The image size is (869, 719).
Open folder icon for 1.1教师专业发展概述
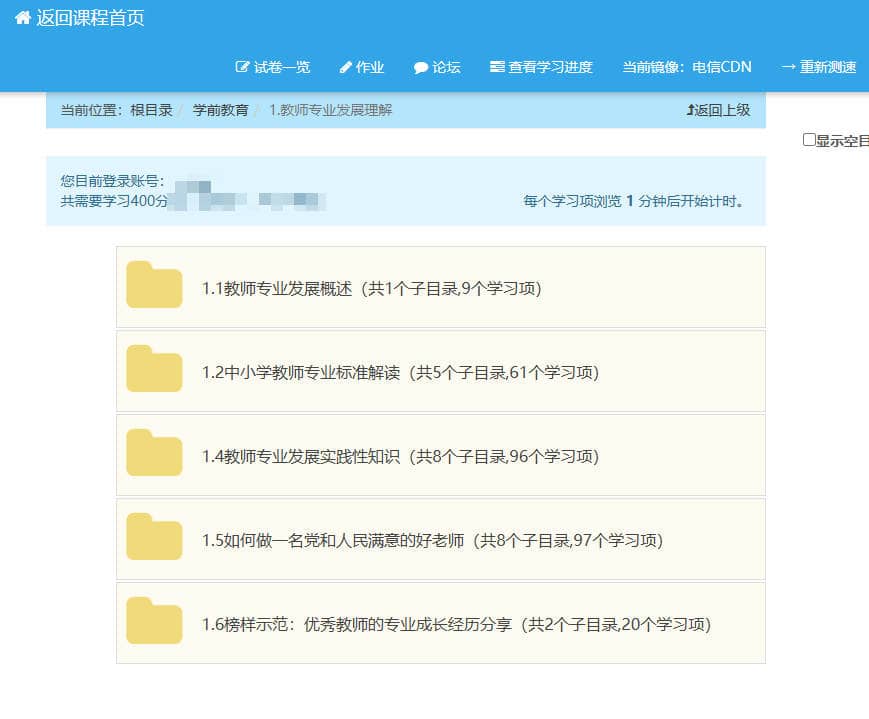[154, 286]
